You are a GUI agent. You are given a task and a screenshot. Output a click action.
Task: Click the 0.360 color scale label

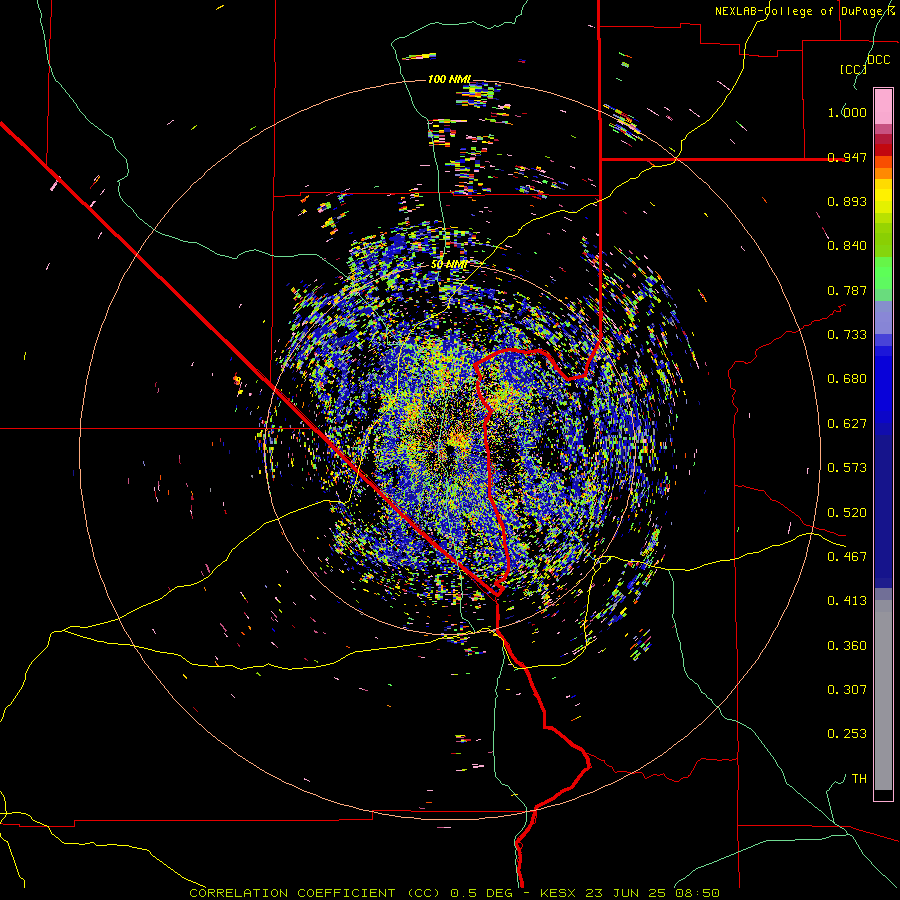847,646
